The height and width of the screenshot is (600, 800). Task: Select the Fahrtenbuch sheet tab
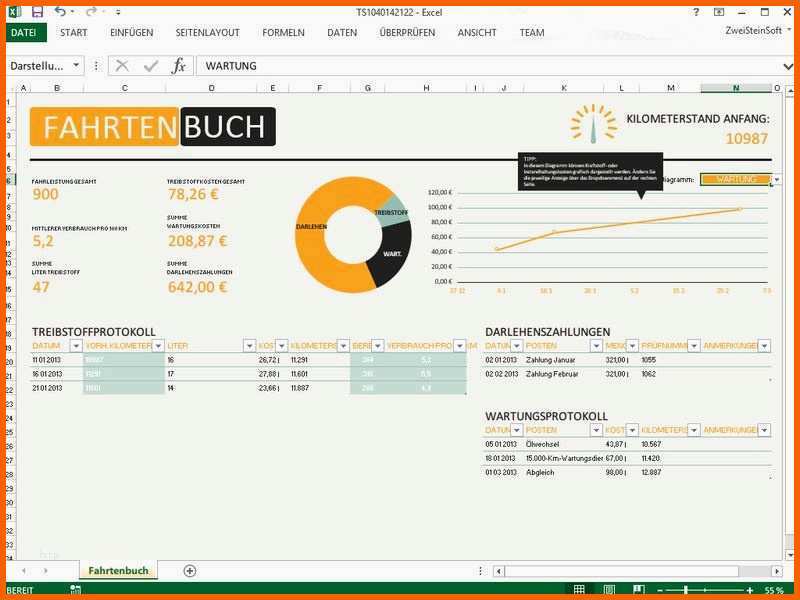coord(118,570)
